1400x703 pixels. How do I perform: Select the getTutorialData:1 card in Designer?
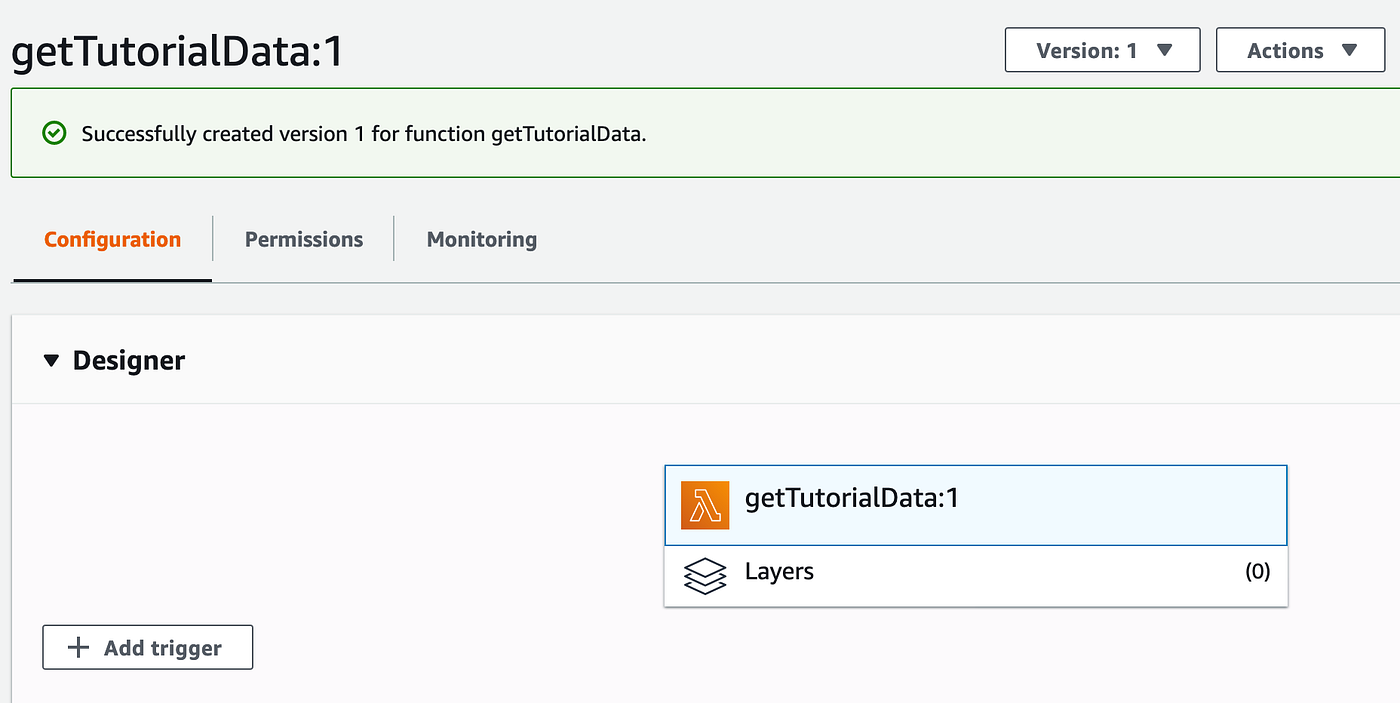975,505
